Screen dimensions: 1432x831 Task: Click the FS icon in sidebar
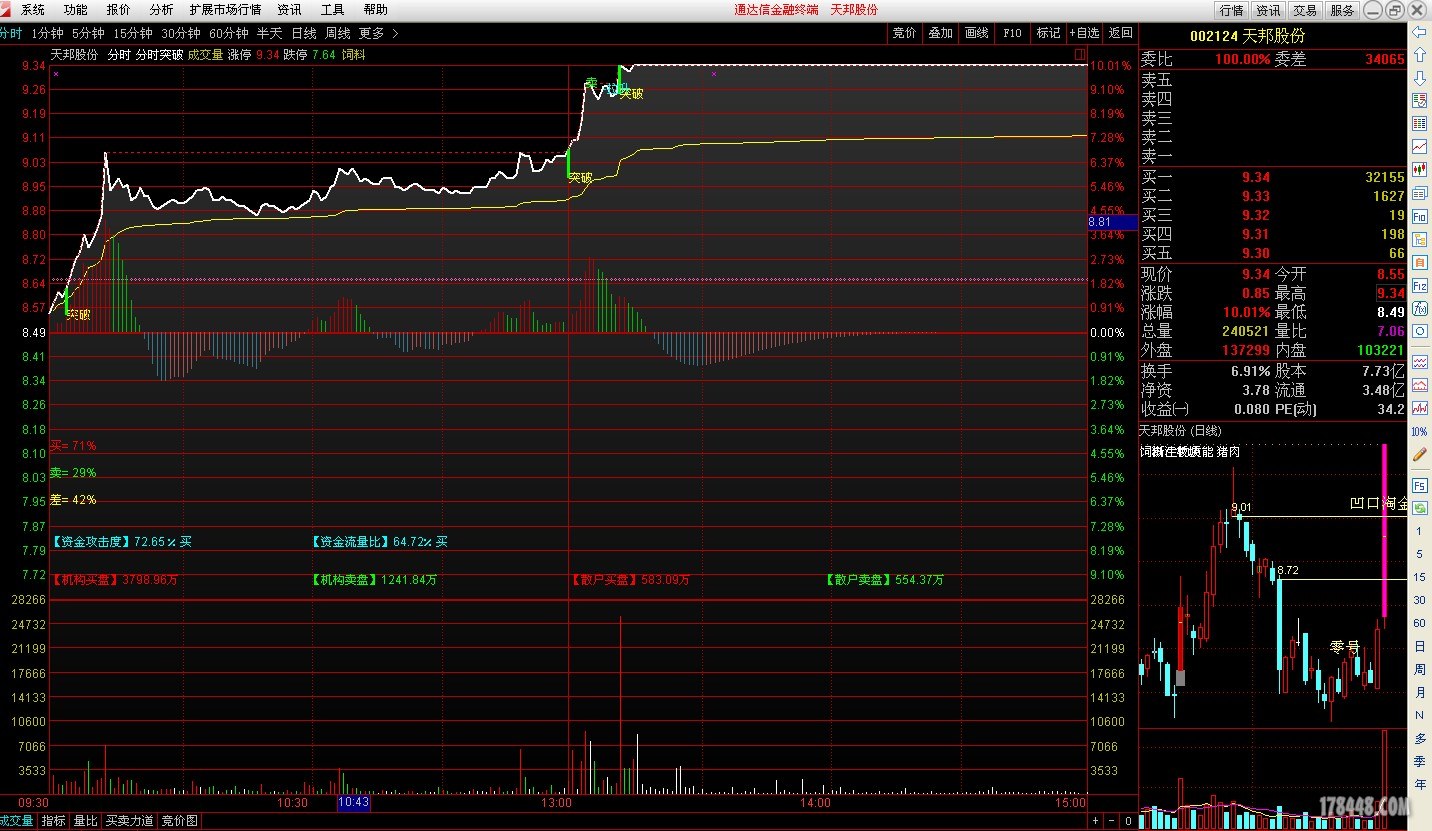1419,485
